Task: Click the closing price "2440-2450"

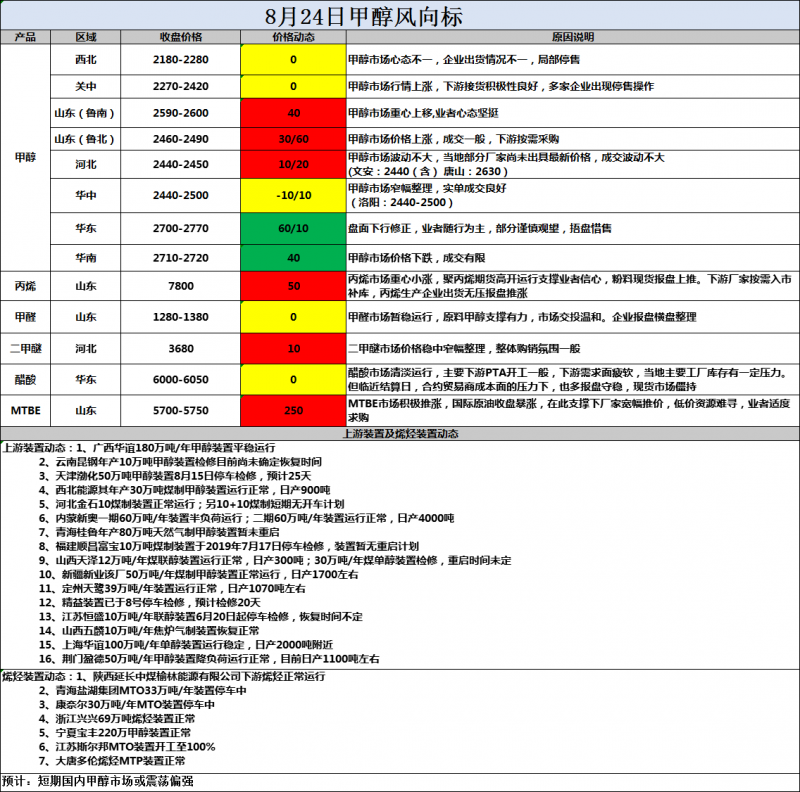Action: [181, 164]
